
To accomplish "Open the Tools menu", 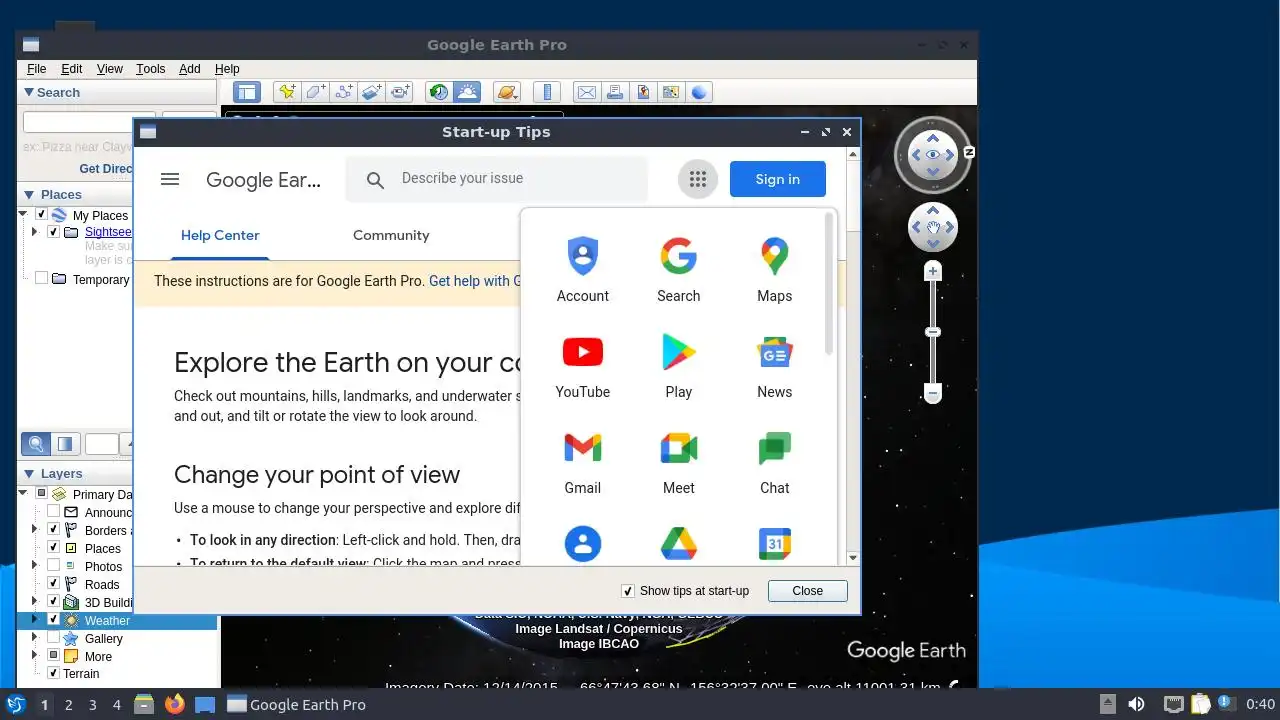I will click(150, 69).
